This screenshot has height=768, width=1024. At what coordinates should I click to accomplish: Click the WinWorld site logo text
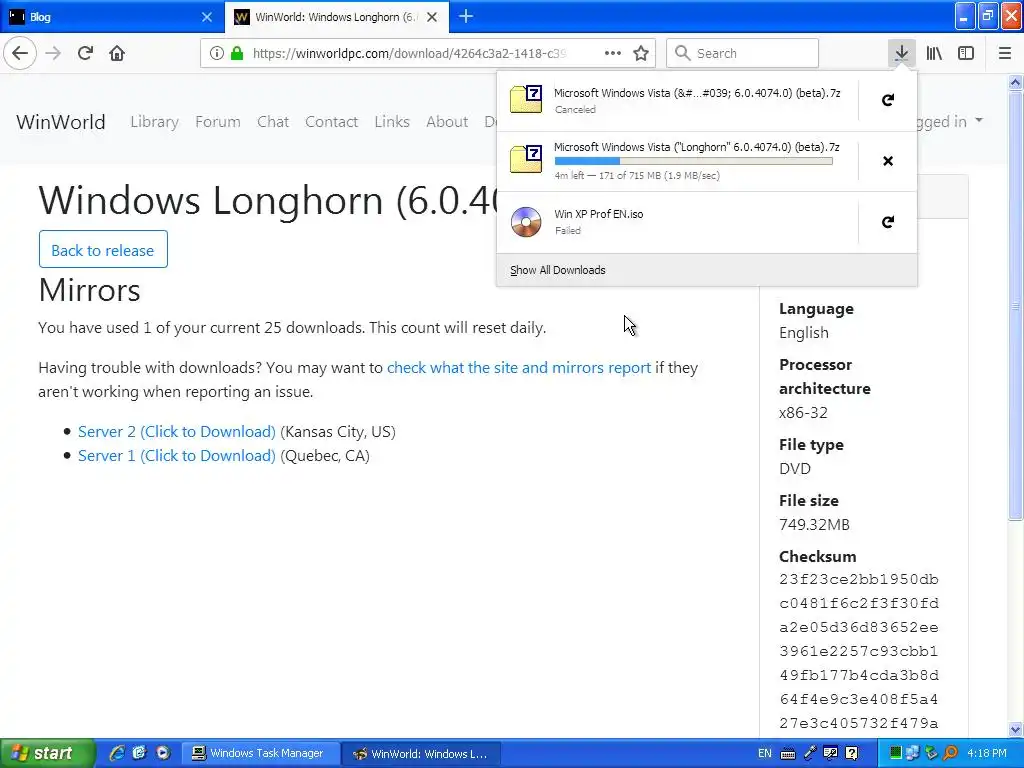(61, 121)
